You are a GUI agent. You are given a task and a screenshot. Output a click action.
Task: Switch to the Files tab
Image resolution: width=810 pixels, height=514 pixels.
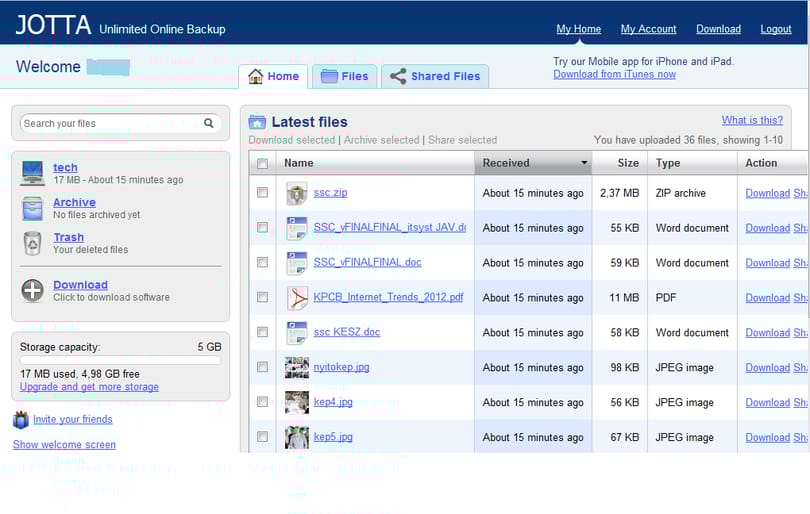[x=345, y=76]
